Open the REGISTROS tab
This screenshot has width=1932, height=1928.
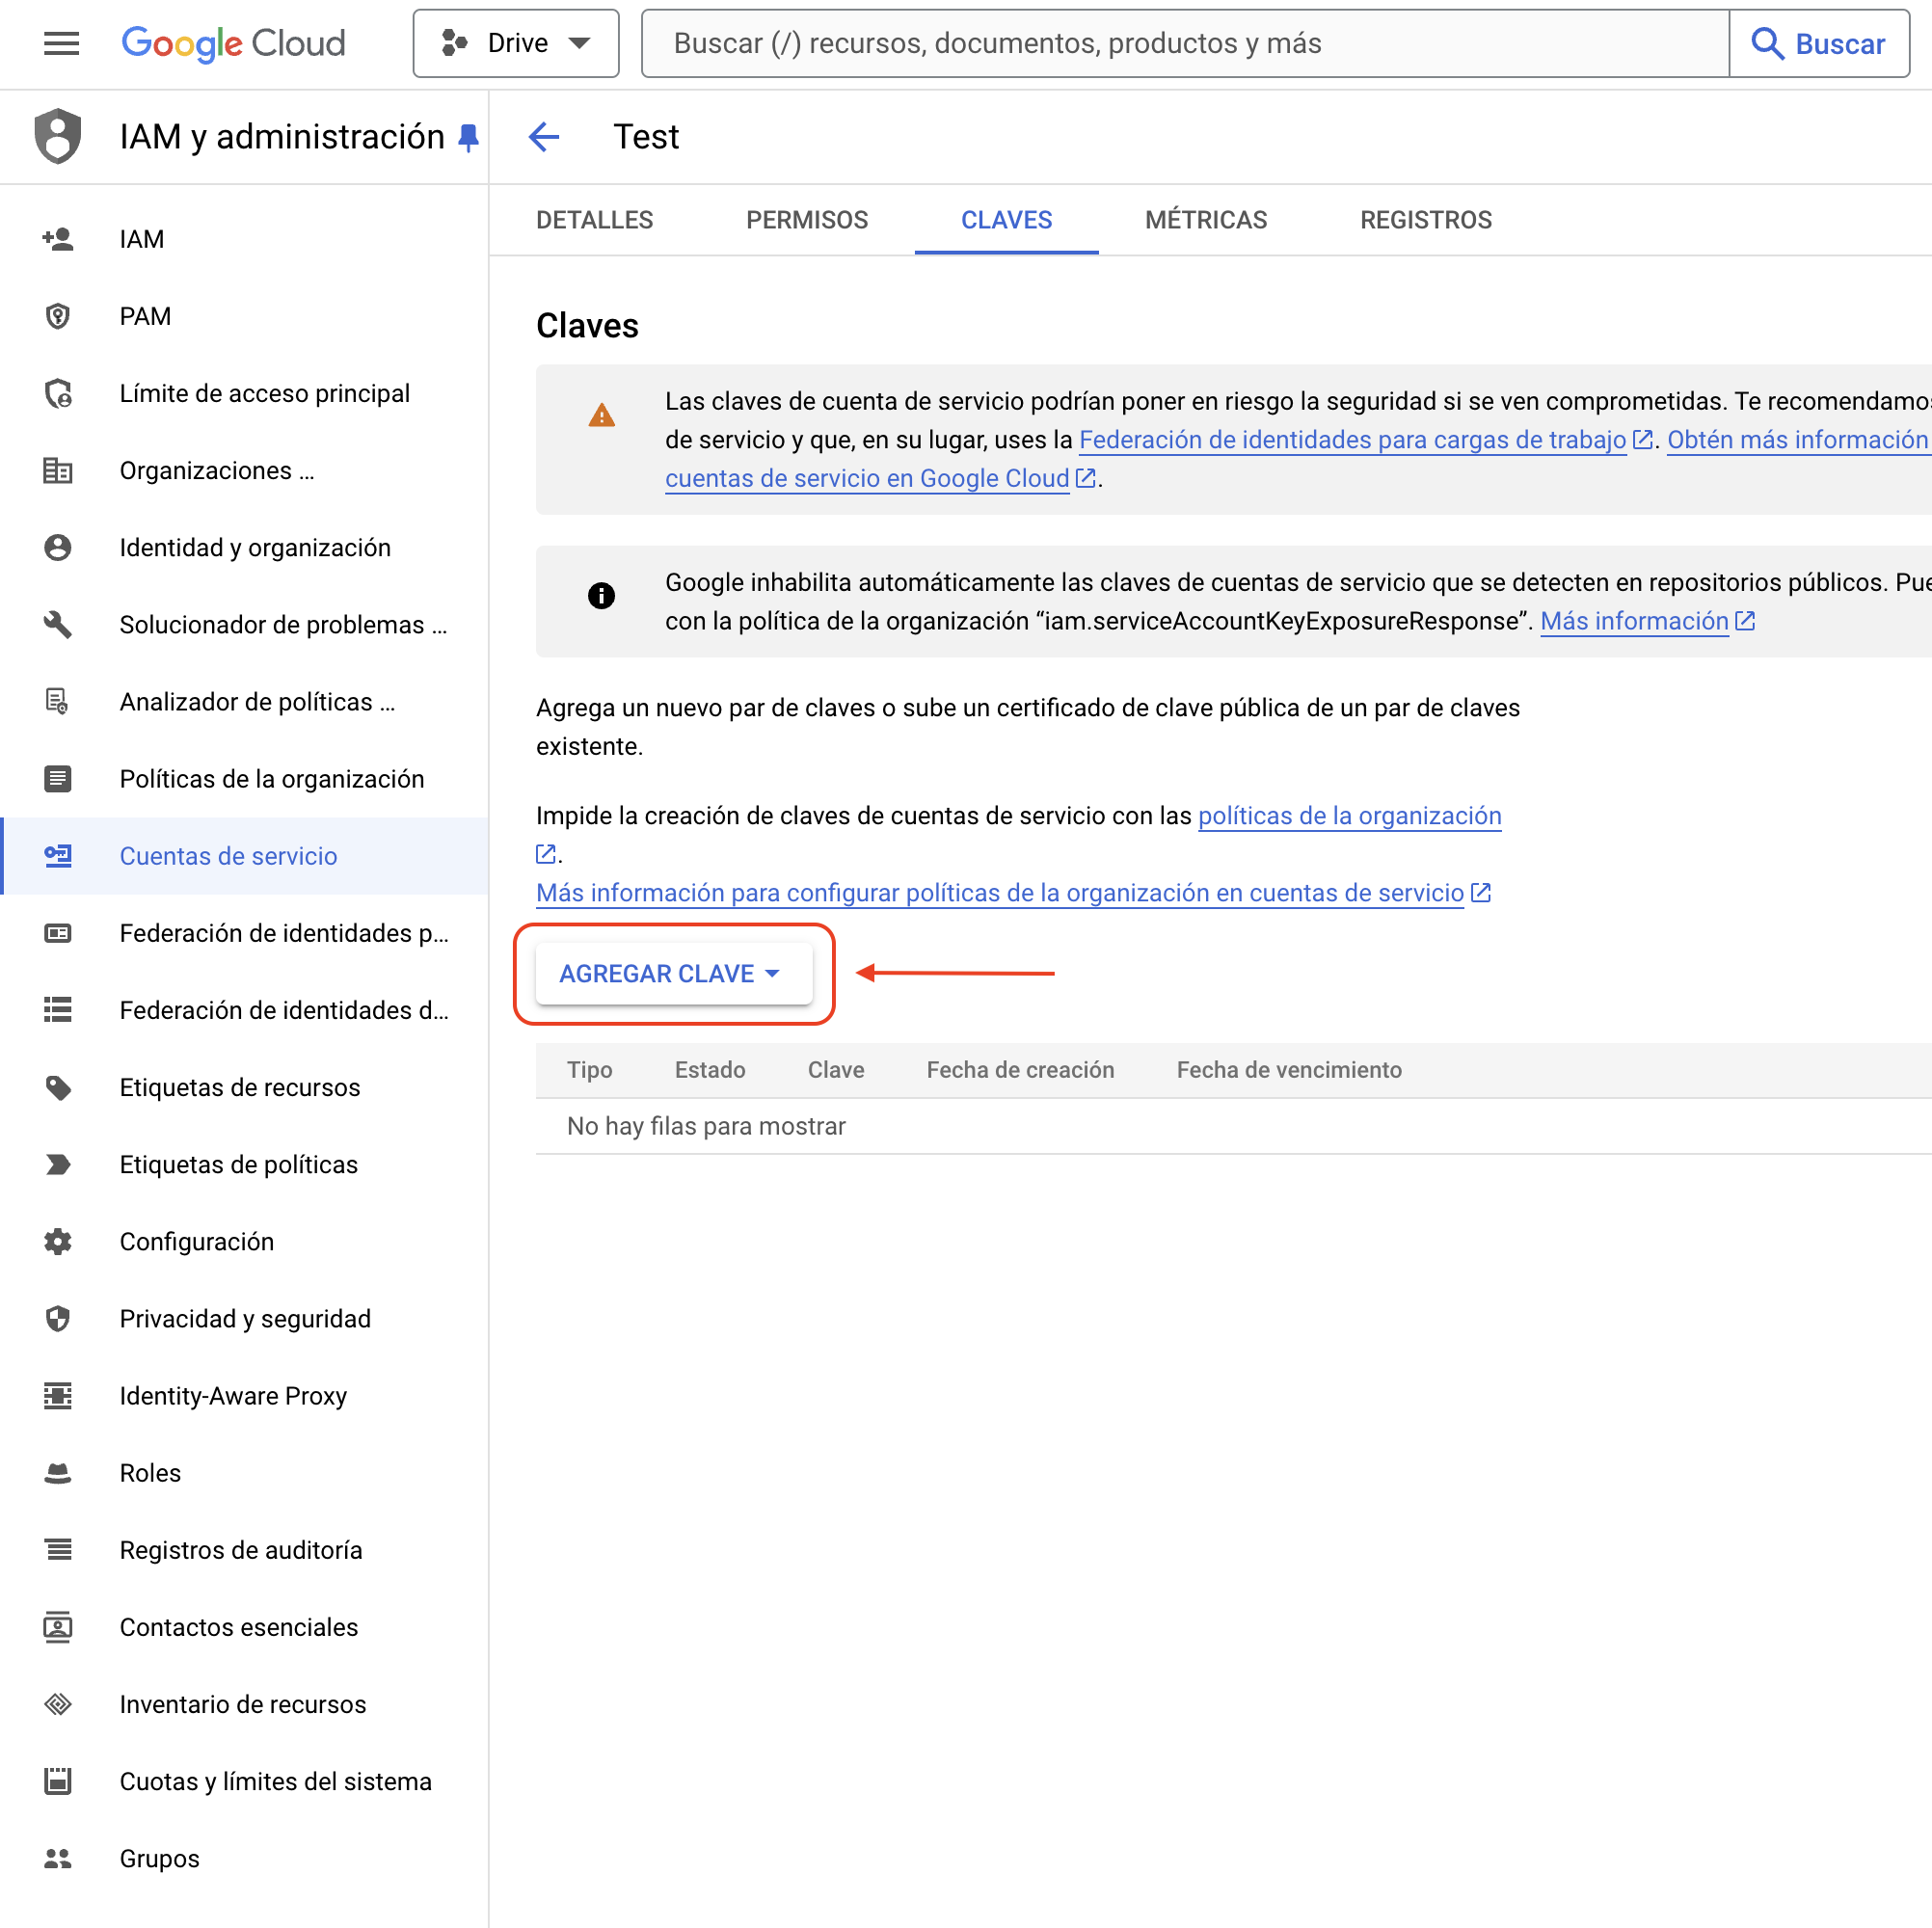(x=1425, y=220)
